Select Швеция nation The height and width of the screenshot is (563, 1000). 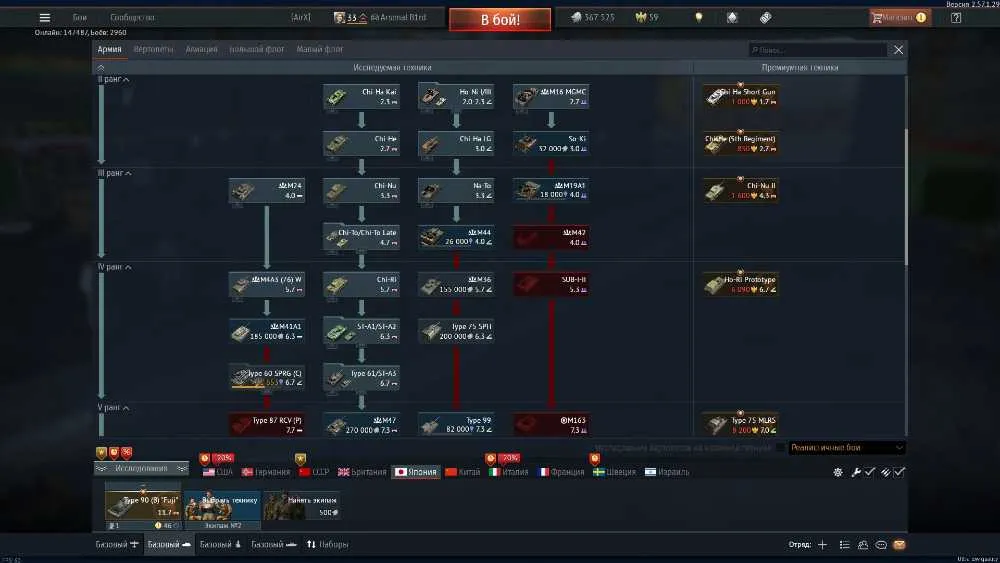point(614,472)
